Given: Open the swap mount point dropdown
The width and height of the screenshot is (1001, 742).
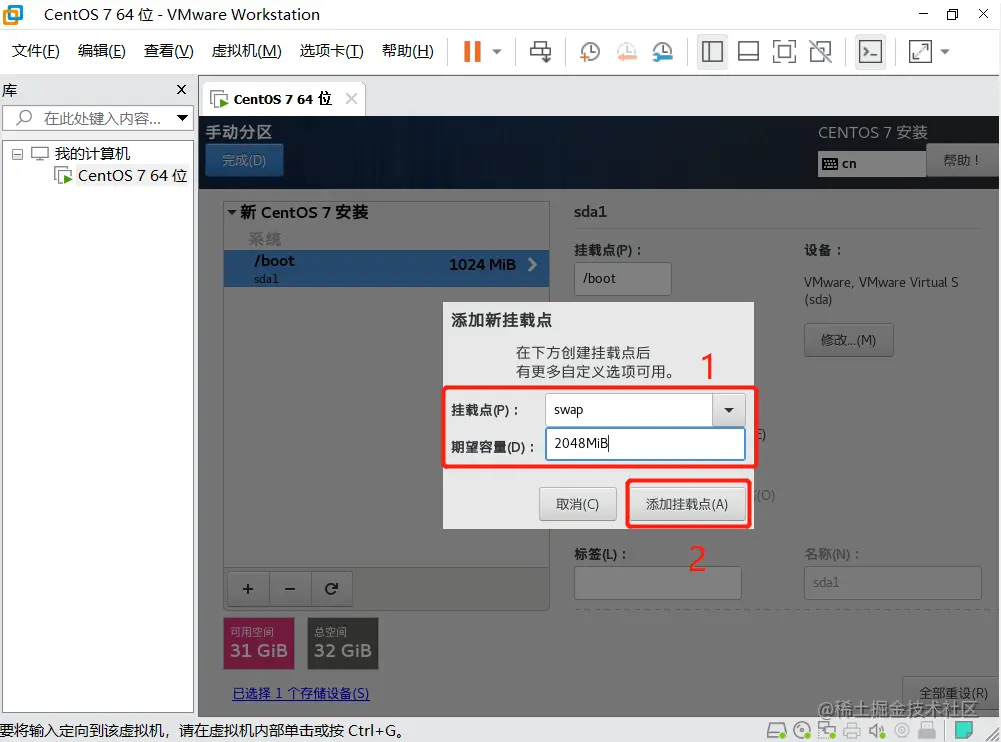Looking at the screenshot, I should point(729,409).
